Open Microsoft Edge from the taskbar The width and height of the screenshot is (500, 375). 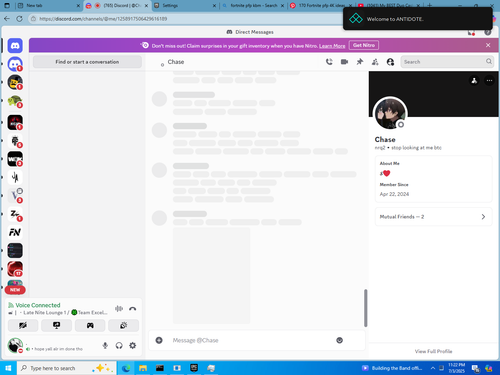point(126,368)
